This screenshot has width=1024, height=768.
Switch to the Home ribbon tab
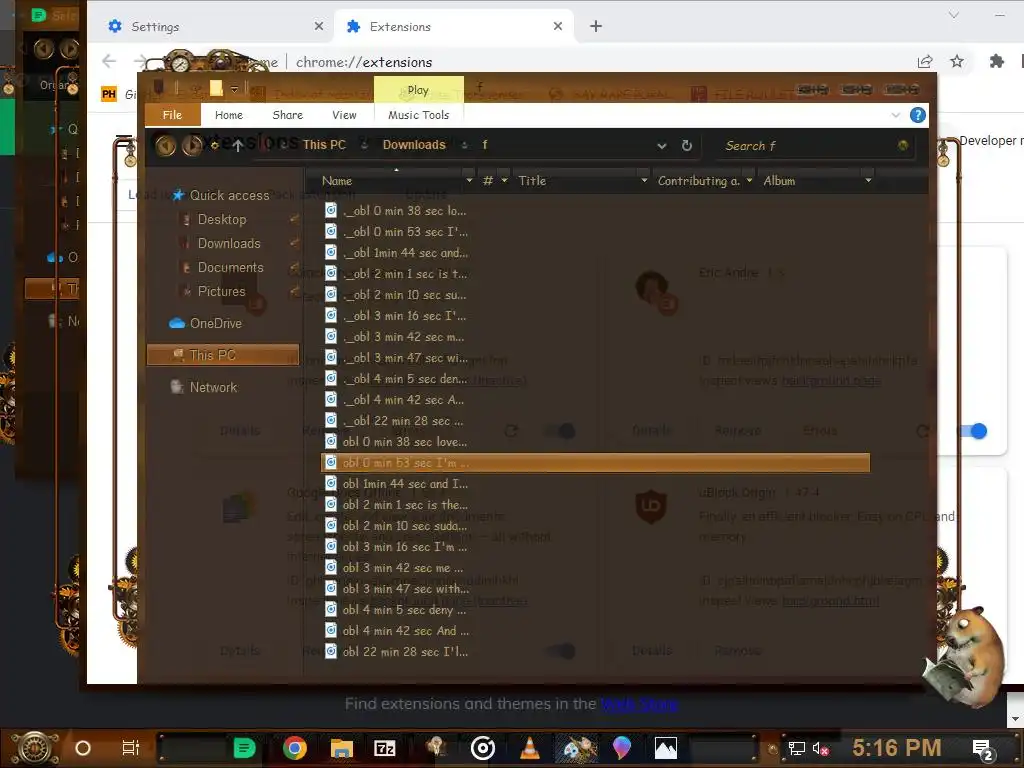(229, 115)
